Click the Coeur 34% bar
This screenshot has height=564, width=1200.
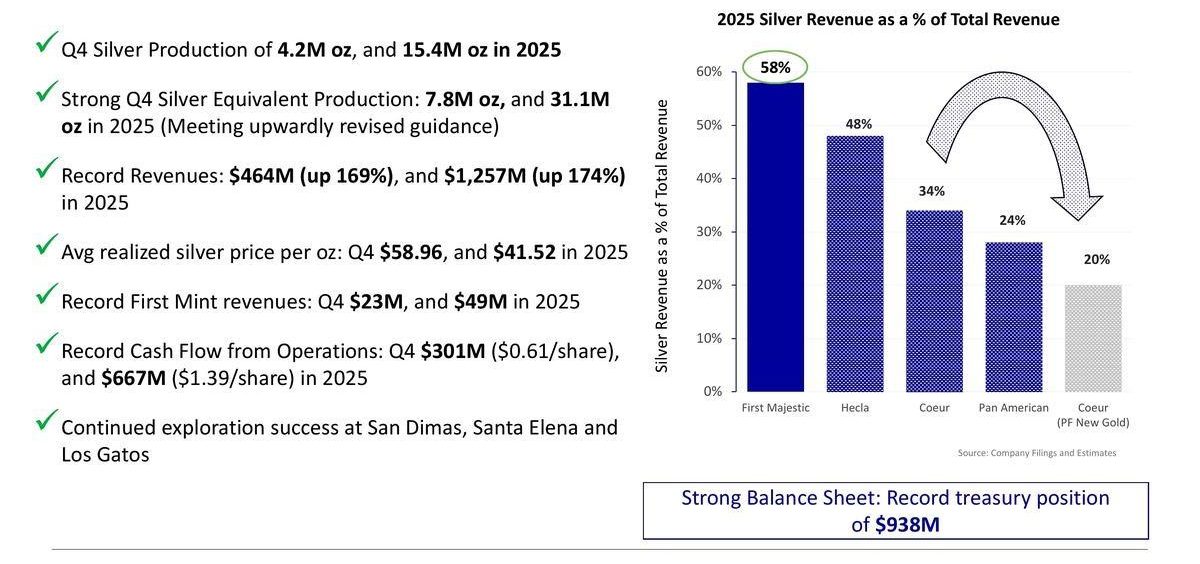[933, 300]
